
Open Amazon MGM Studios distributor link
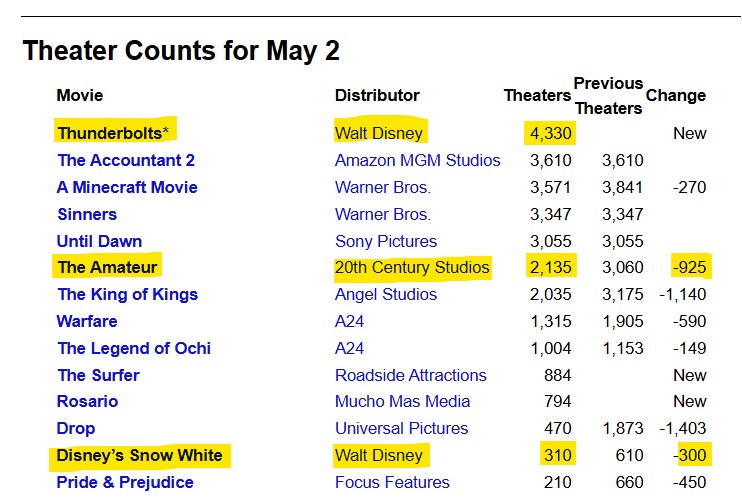pyautogui.click(x=418, y=160)
